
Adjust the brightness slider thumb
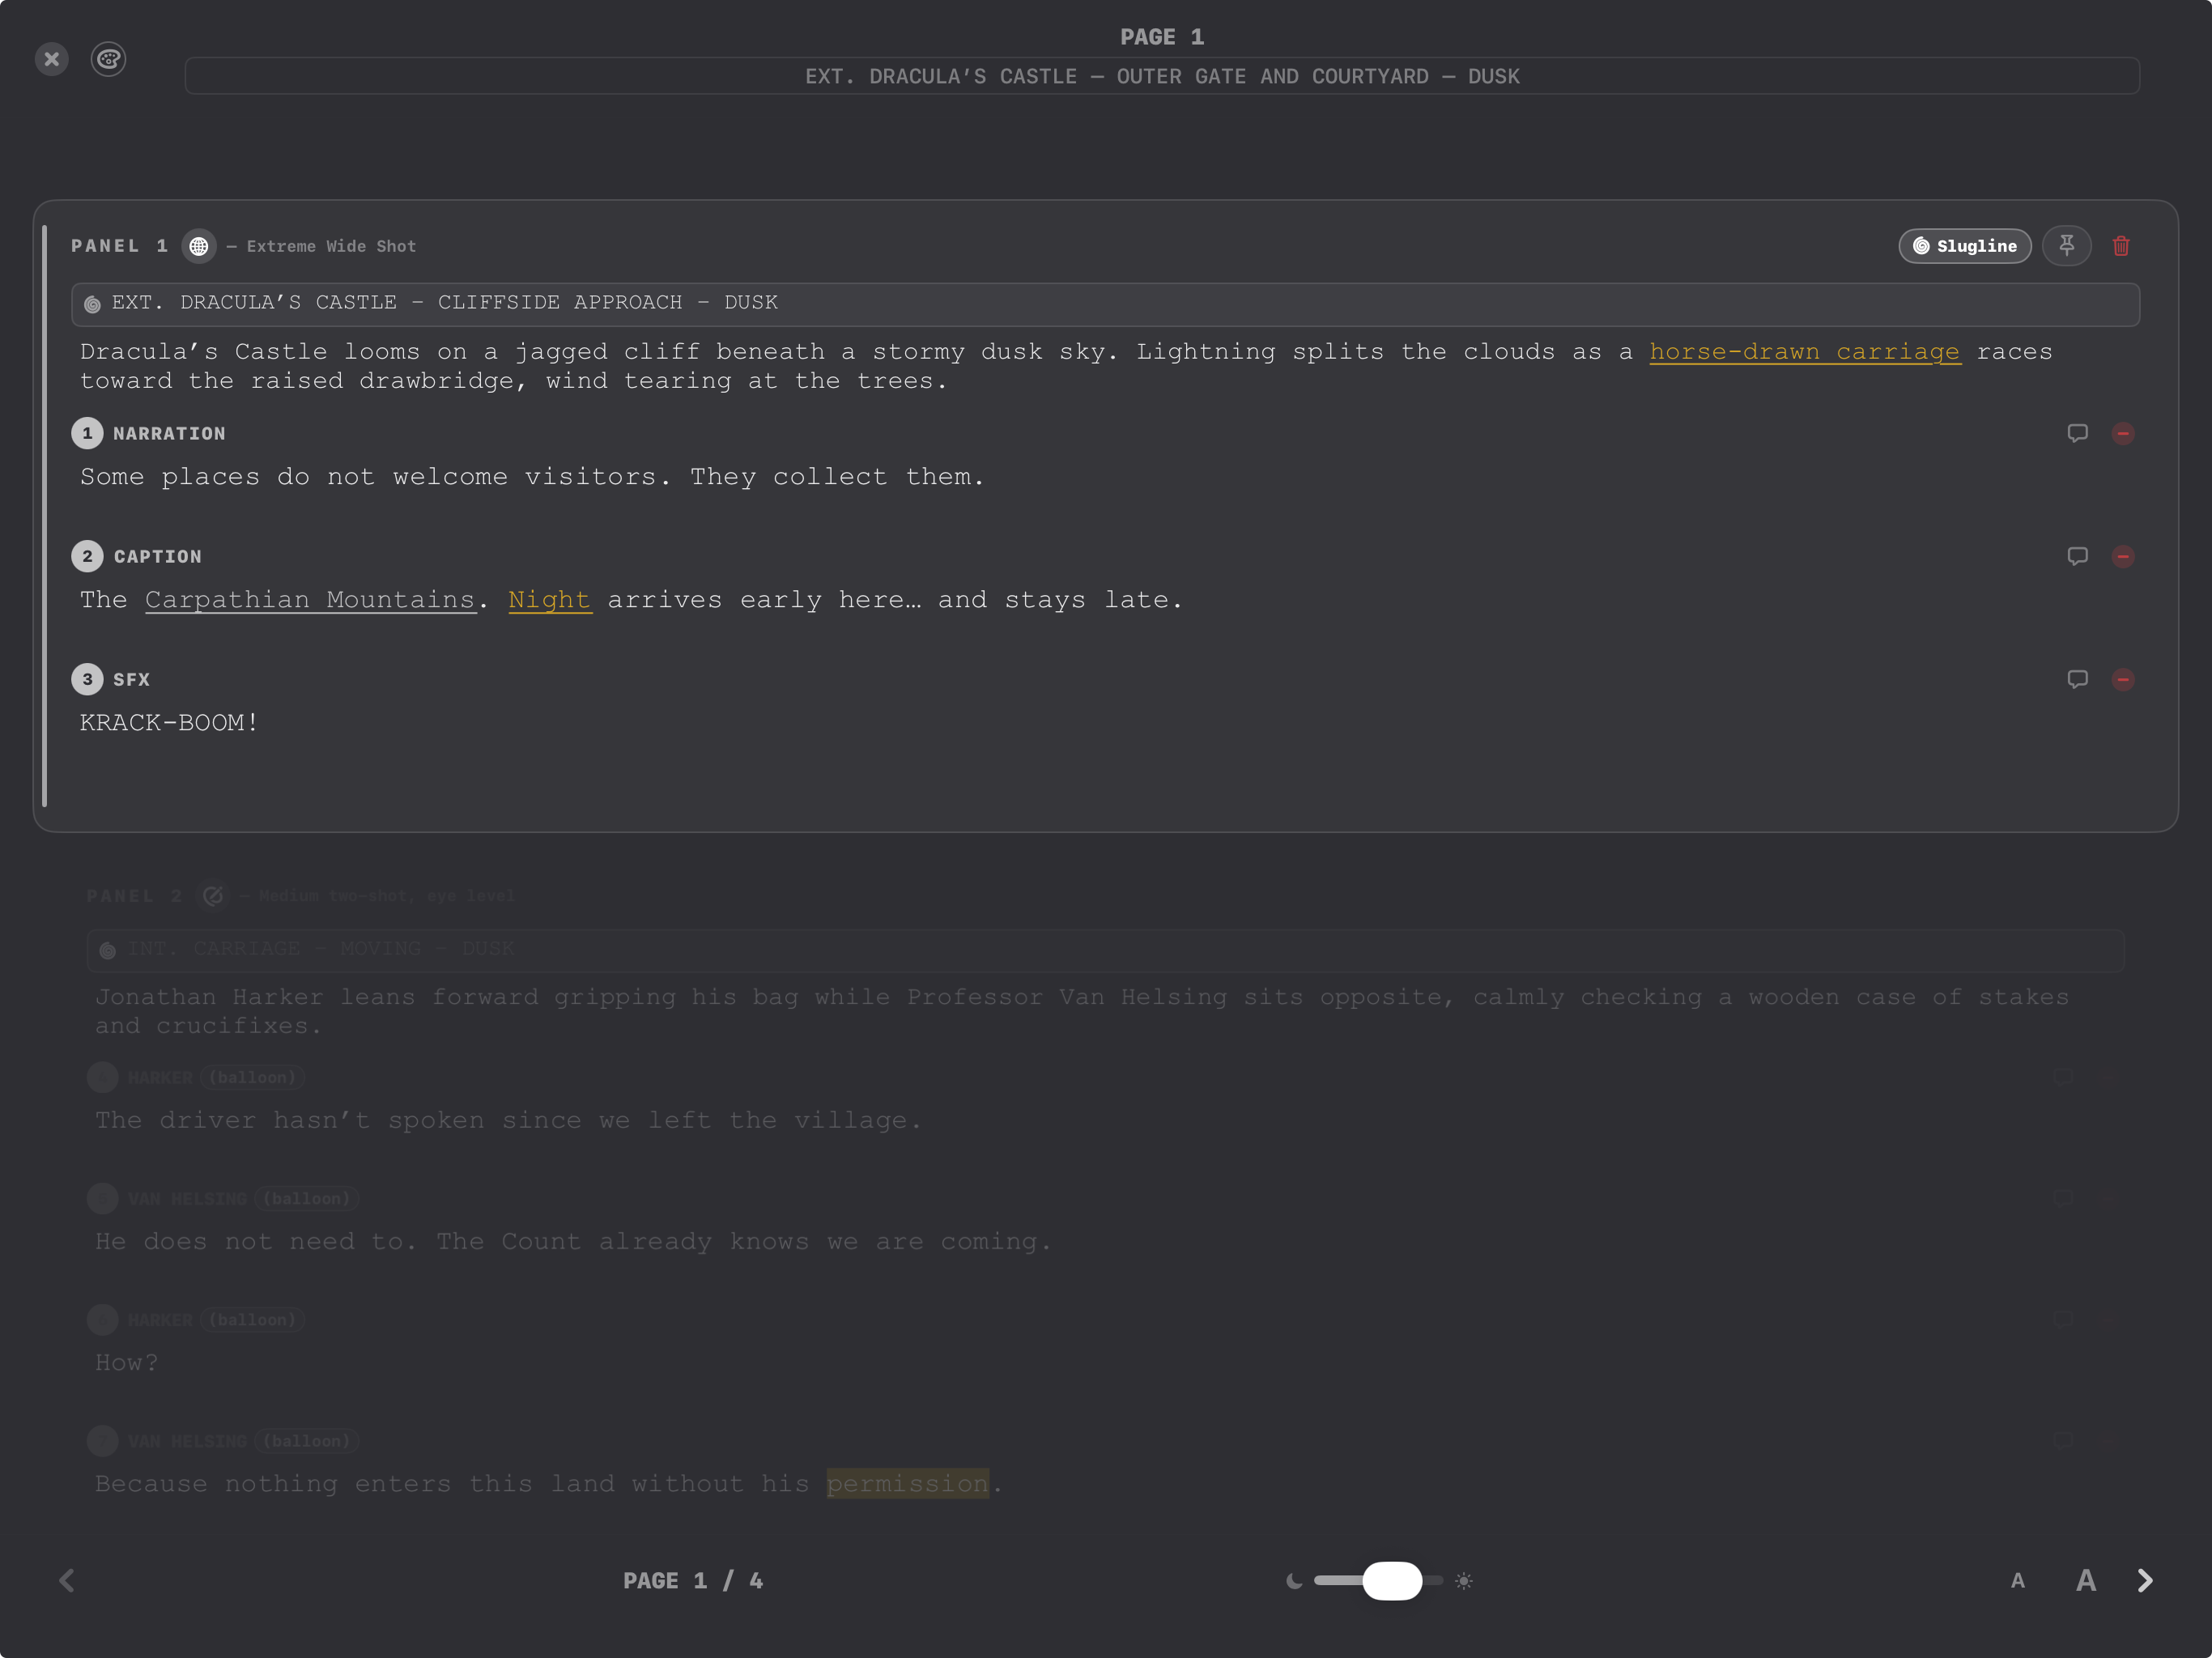(1392, 1580)
